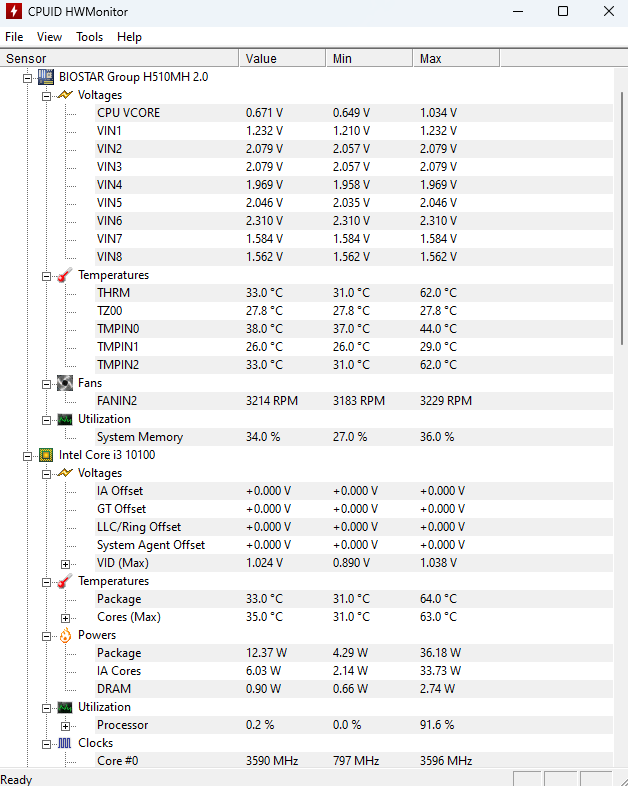Expand the Processor utilization entry
Screen dimensions: 628x786
(65, 726)
